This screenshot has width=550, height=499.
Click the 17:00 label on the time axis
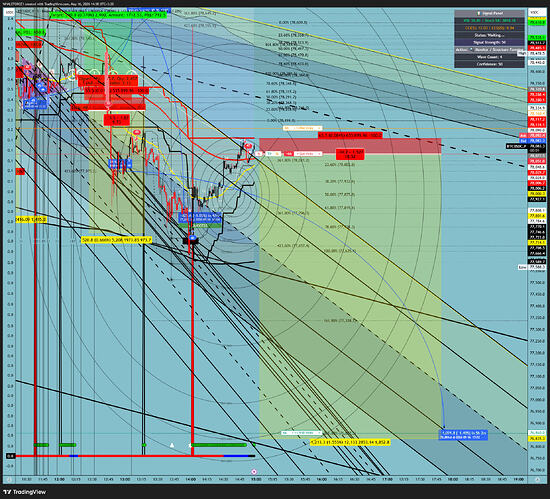pos(387,479)
